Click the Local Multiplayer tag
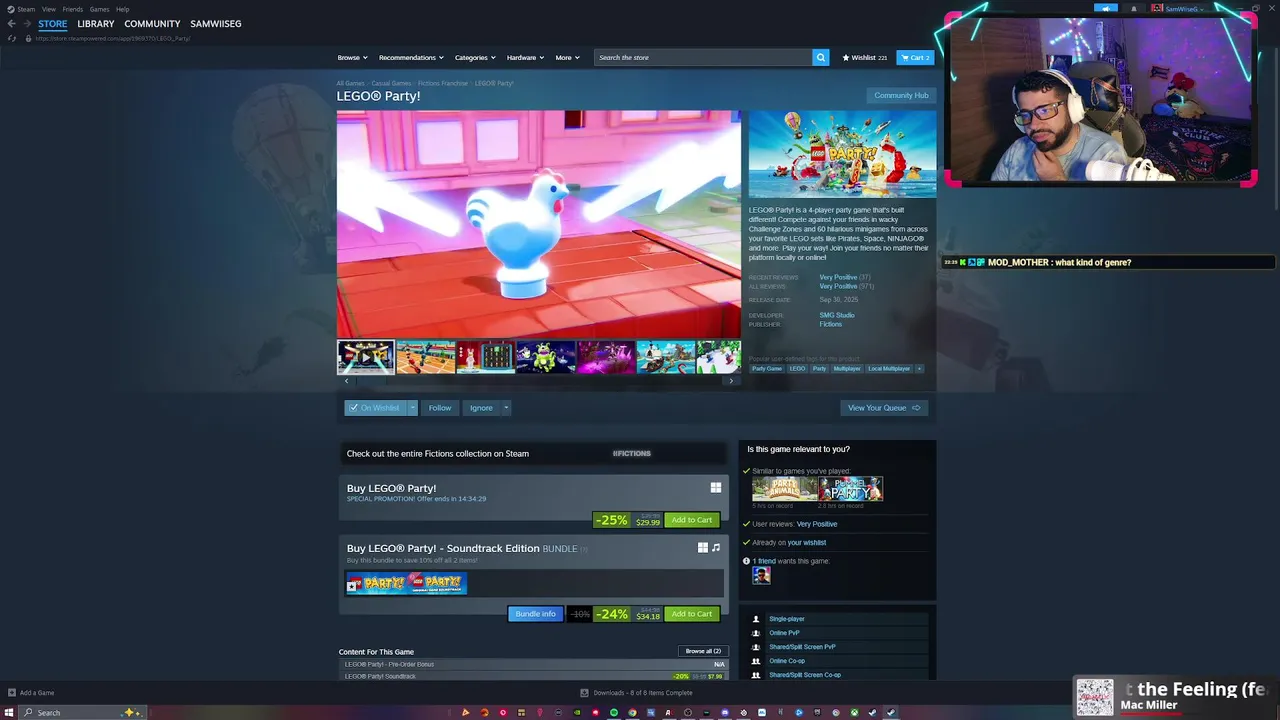This screenshot has width=1280, height=720. coord(889,368)
